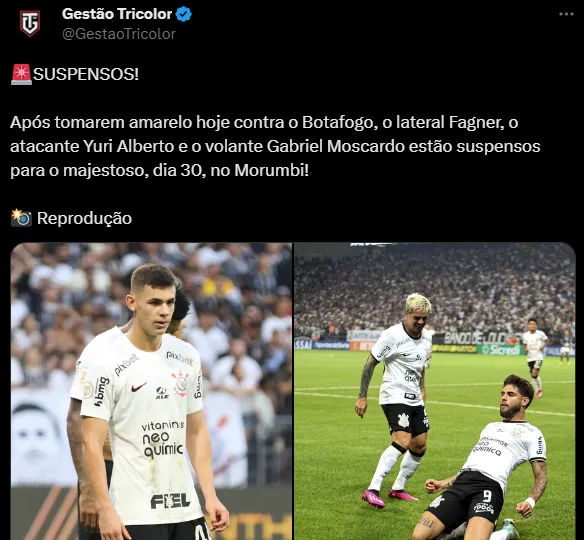Click the Corinthians crest on left jersey
Image resolution: width=584 pixels, height=540 pixels.
[x=181, y=384]
